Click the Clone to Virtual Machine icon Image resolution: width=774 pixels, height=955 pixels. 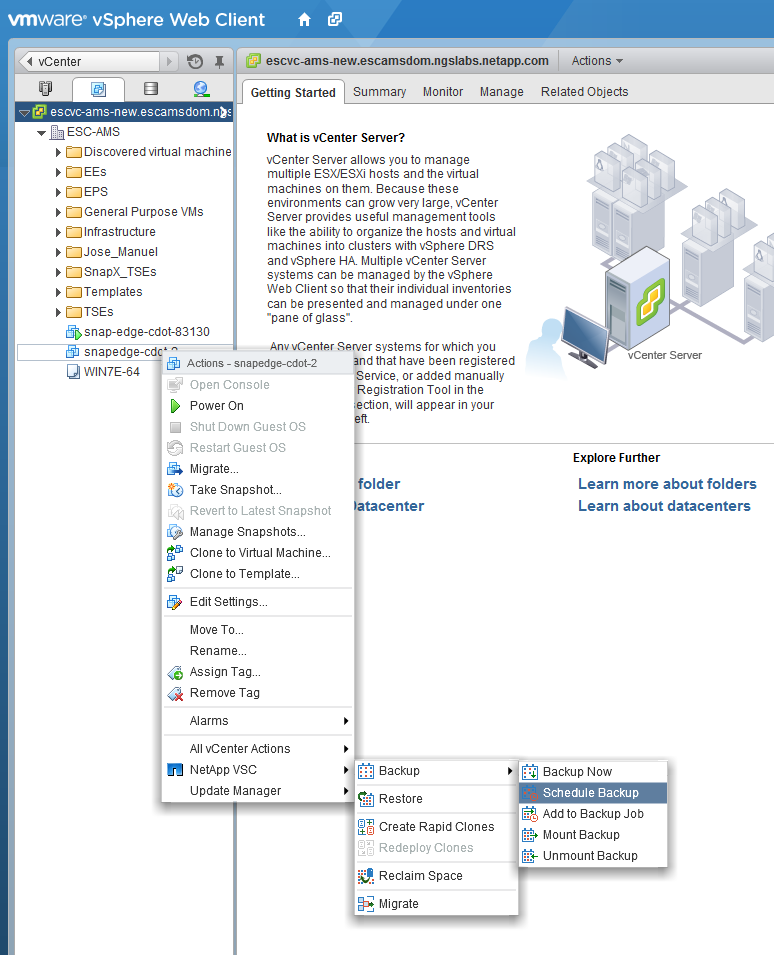(x=175, y=552)
